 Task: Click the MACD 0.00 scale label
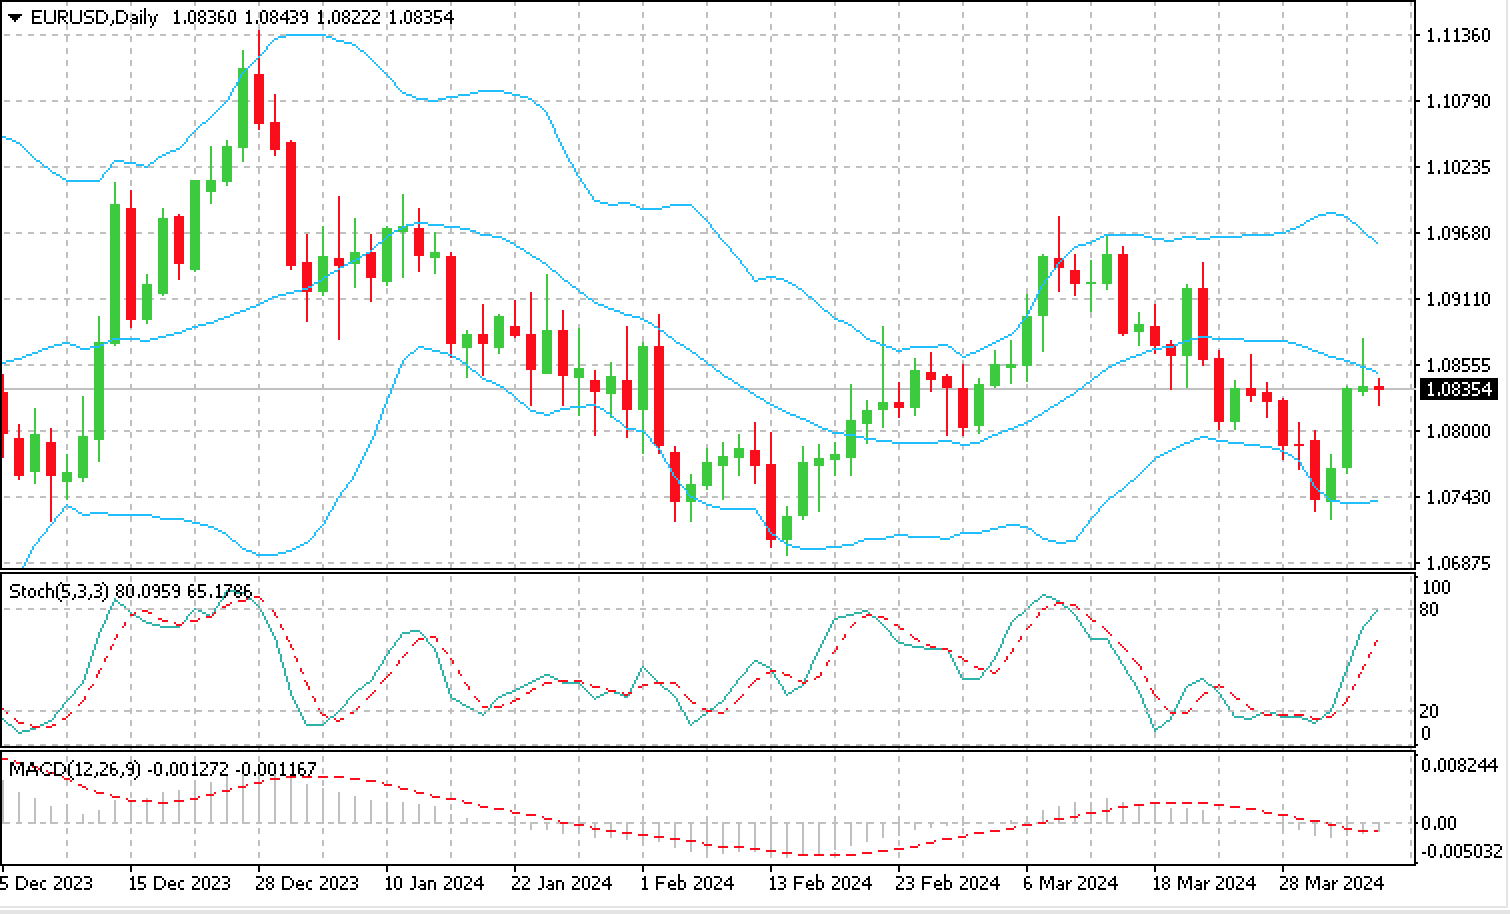1438,823
